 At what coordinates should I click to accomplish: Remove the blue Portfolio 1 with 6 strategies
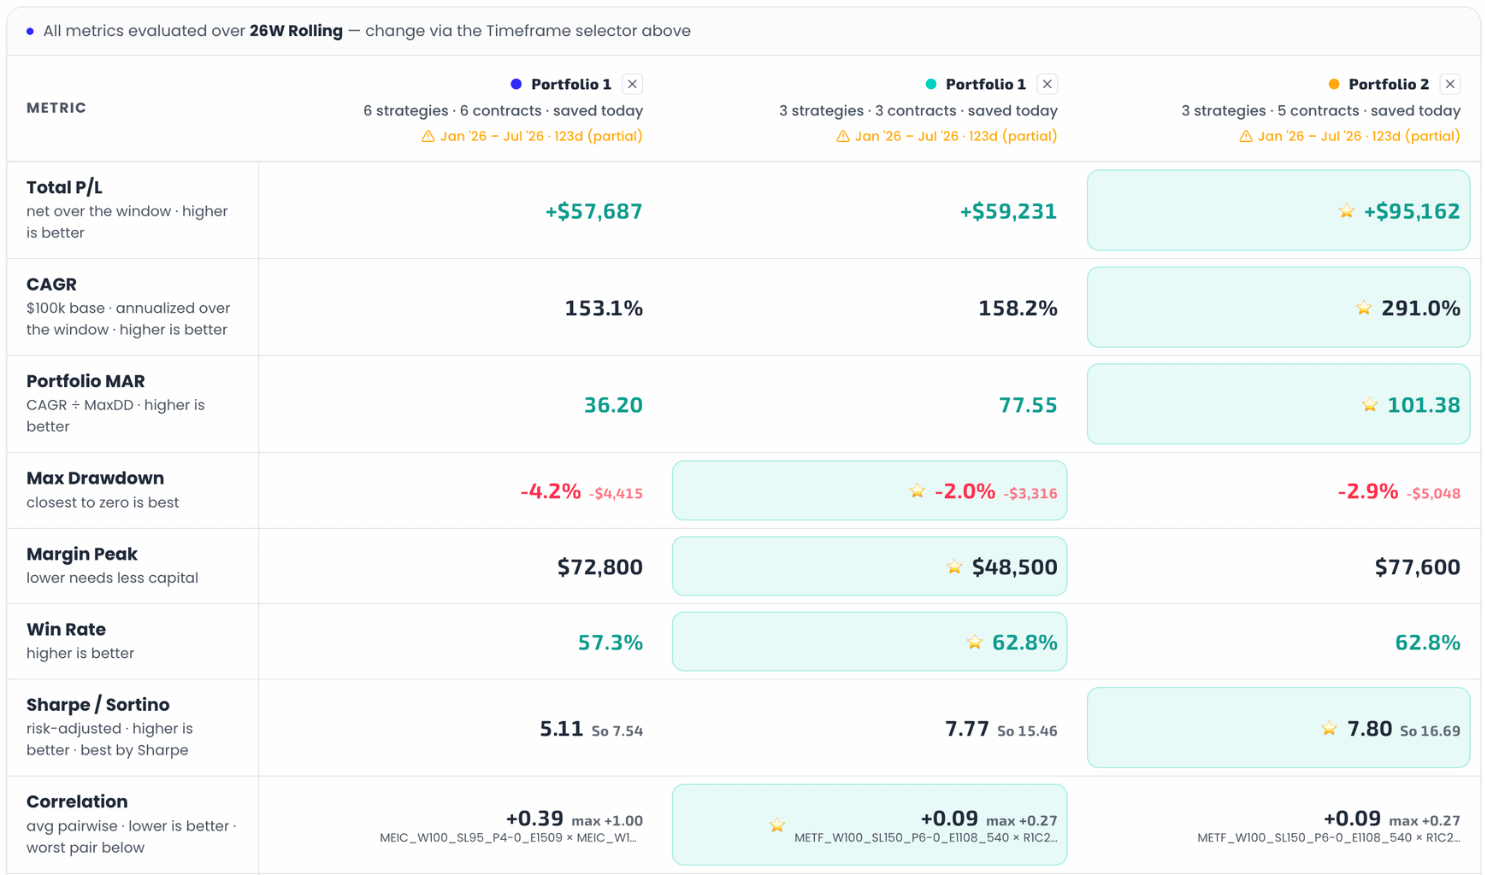(632, 84)
